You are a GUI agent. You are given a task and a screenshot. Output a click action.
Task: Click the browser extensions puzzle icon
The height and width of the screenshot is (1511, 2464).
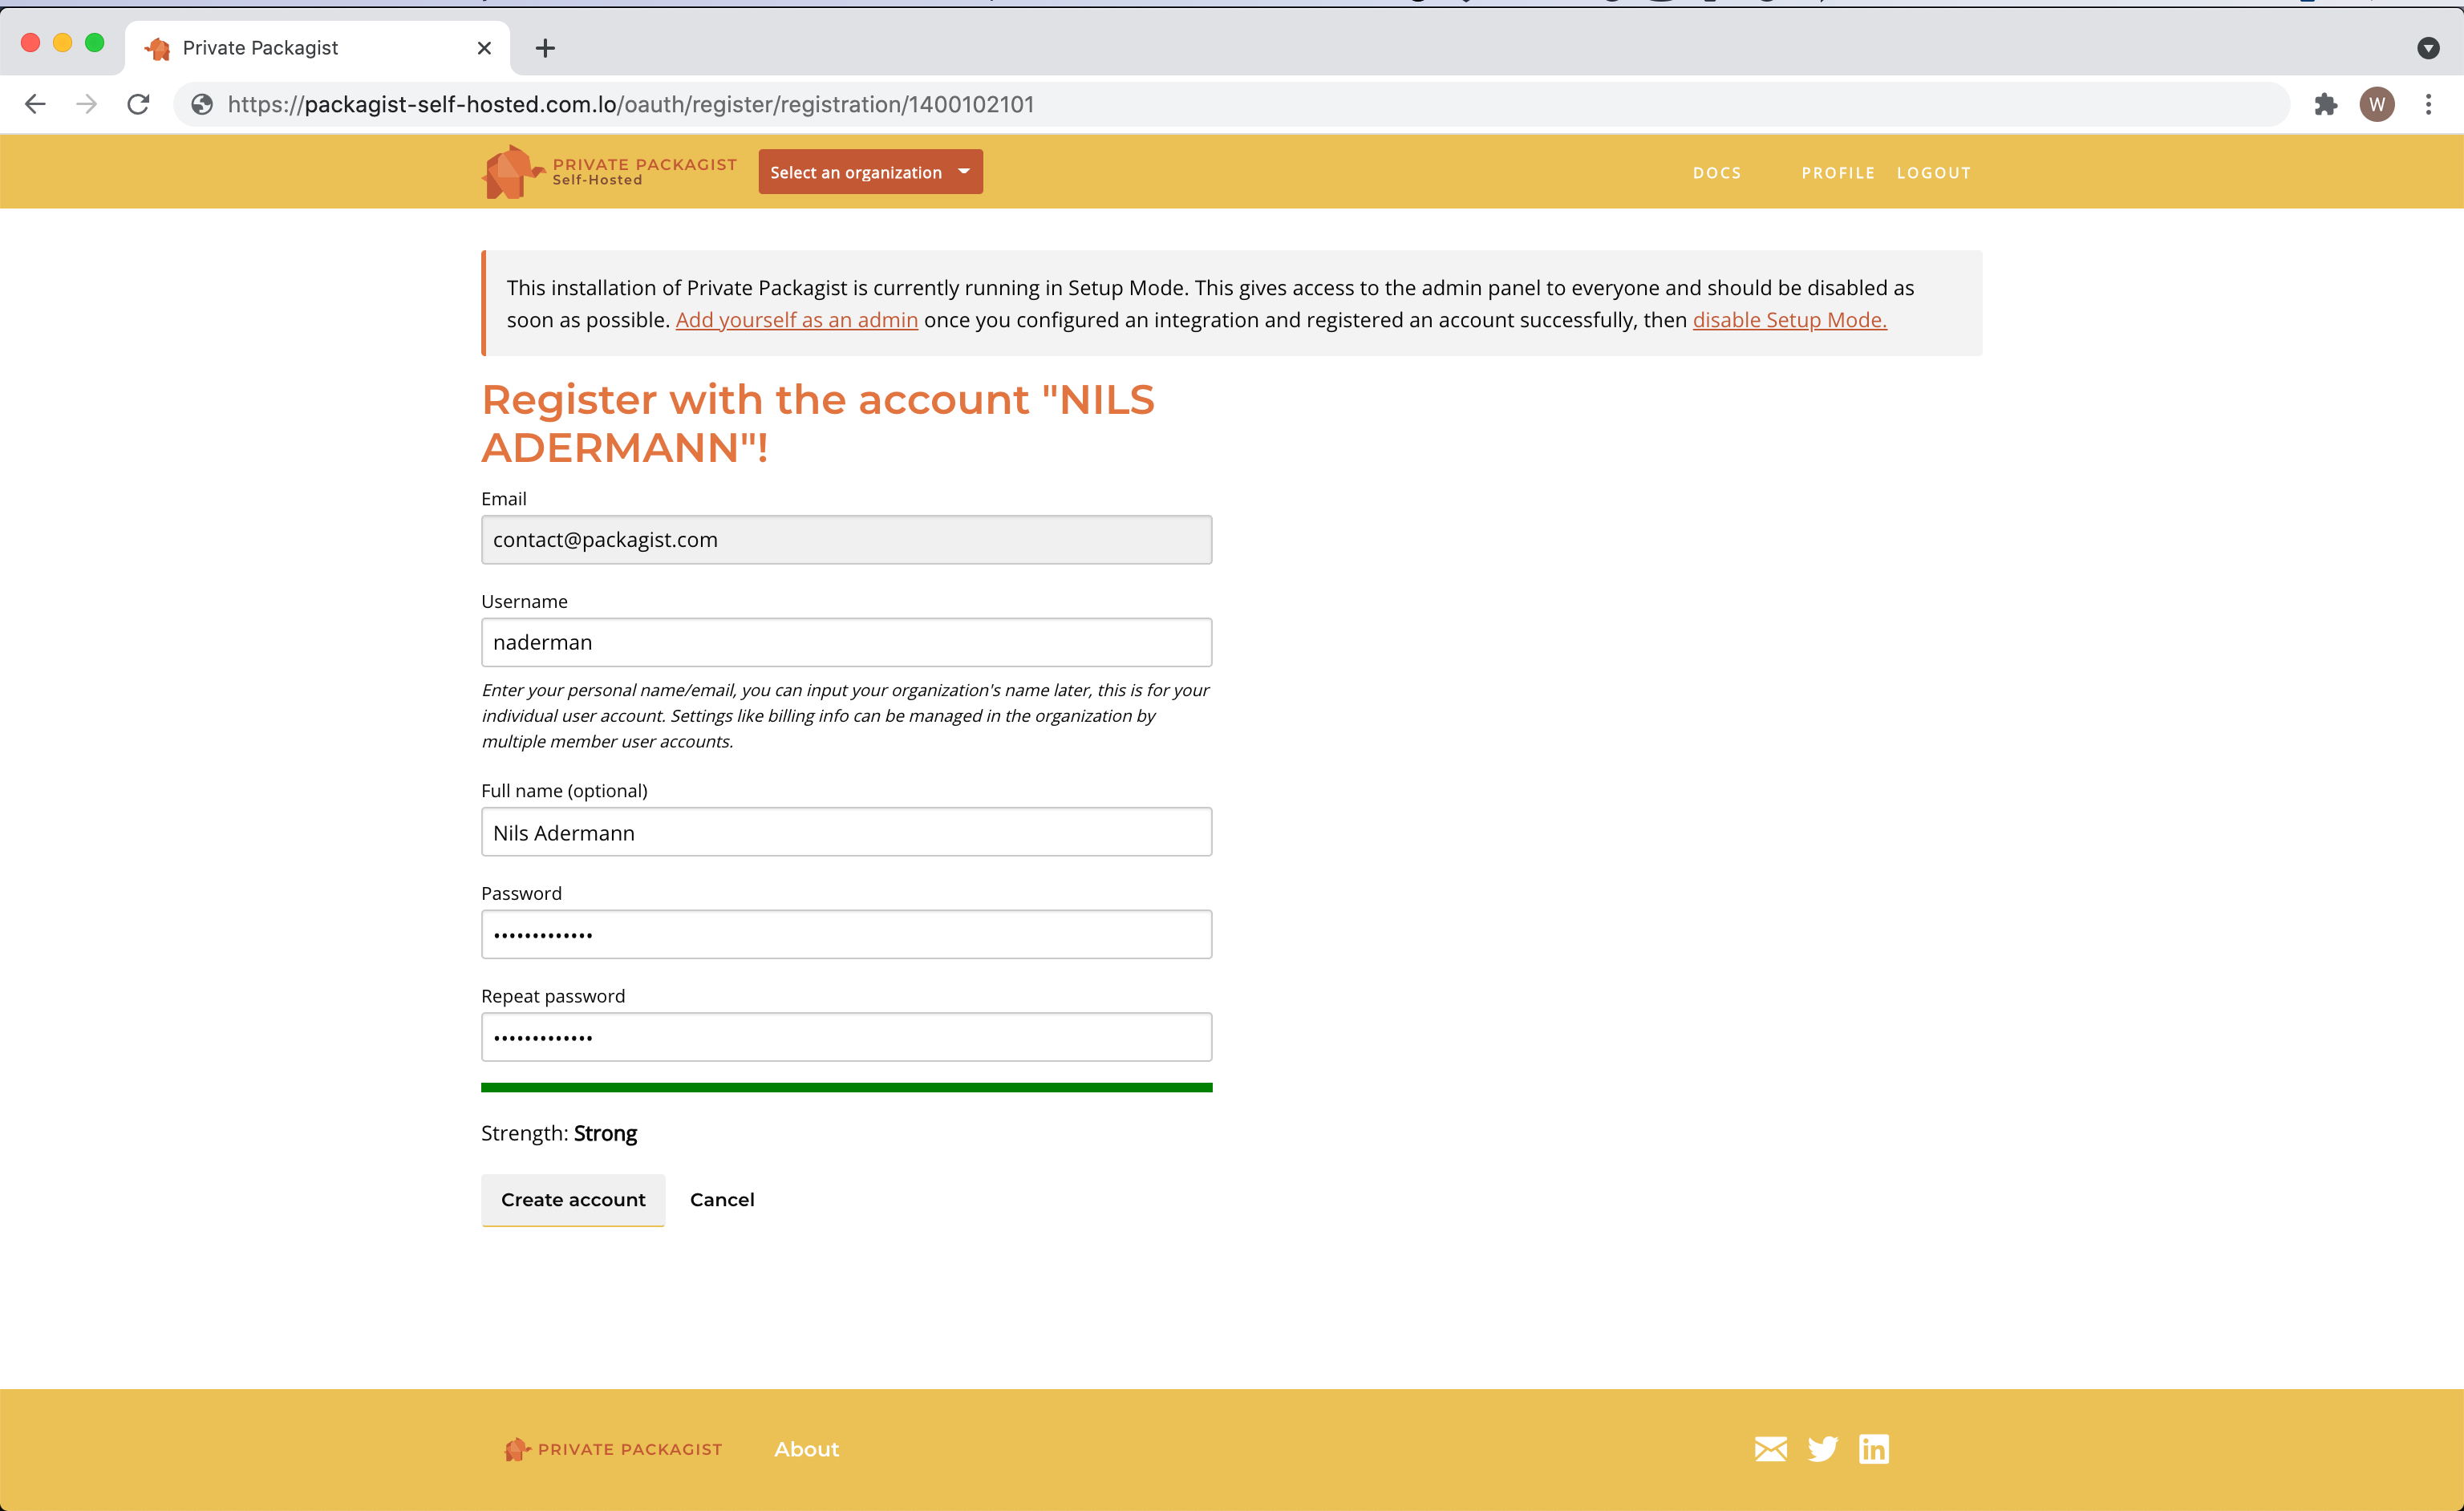pyautogui.click(x=2326, y=104)
